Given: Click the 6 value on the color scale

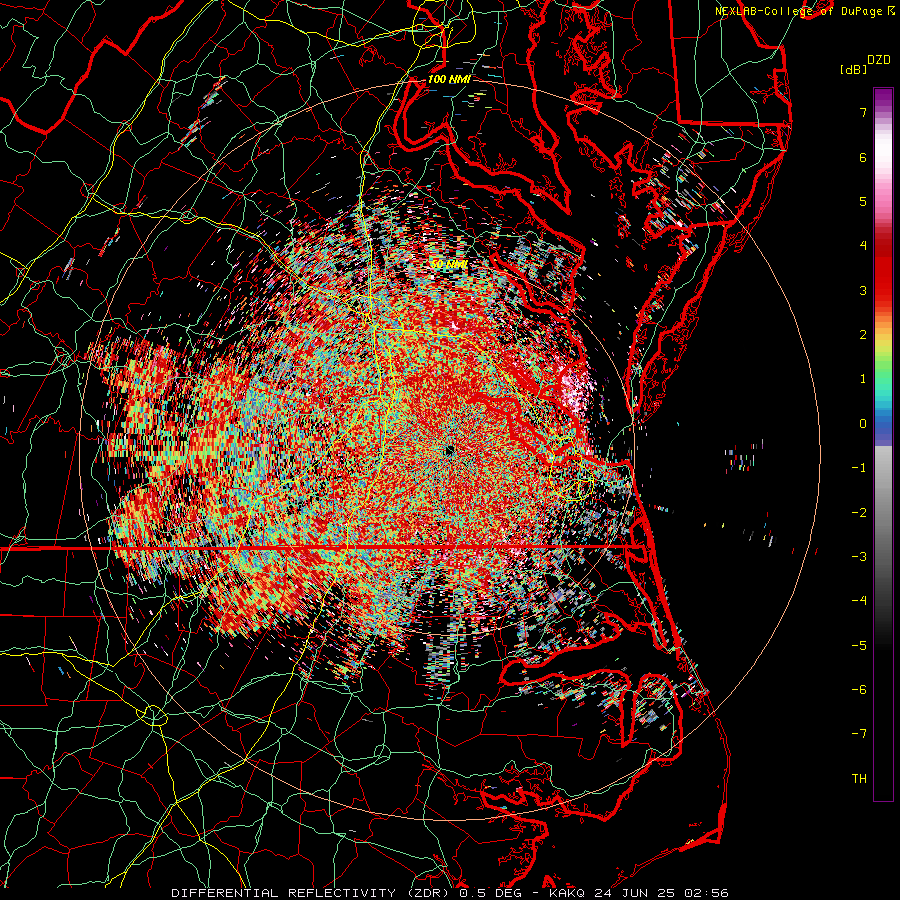Looking at the screenshot, I should 863,157.
